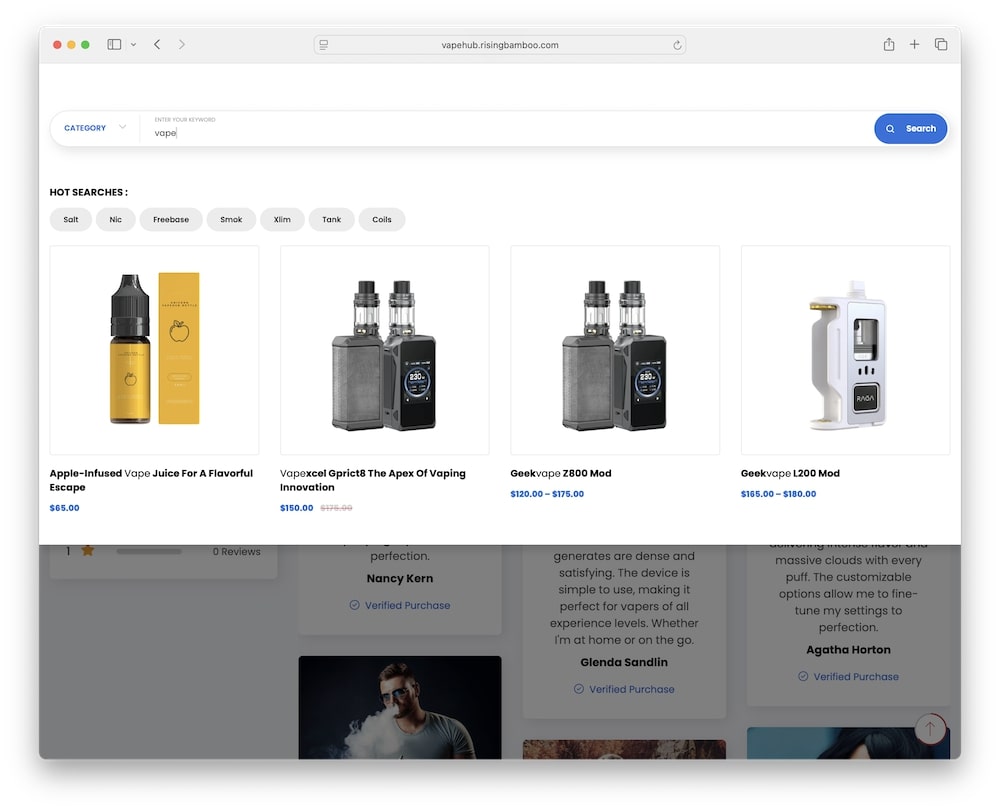Viewport: 1000px width, 811px height.
Task: Open the page reader icon in address bar
Action: (x=324, y=45)
